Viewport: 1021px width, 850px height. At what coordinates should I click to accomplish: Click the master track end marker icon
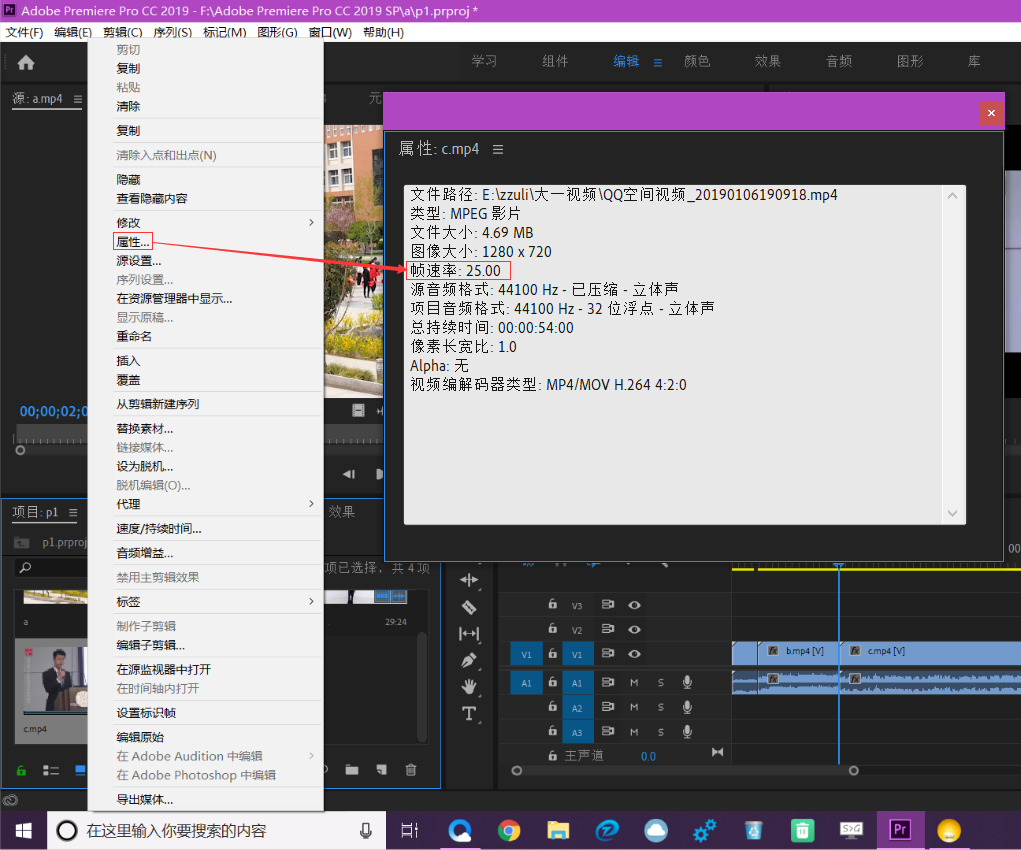pyautogui.click(x=718, y=752)
